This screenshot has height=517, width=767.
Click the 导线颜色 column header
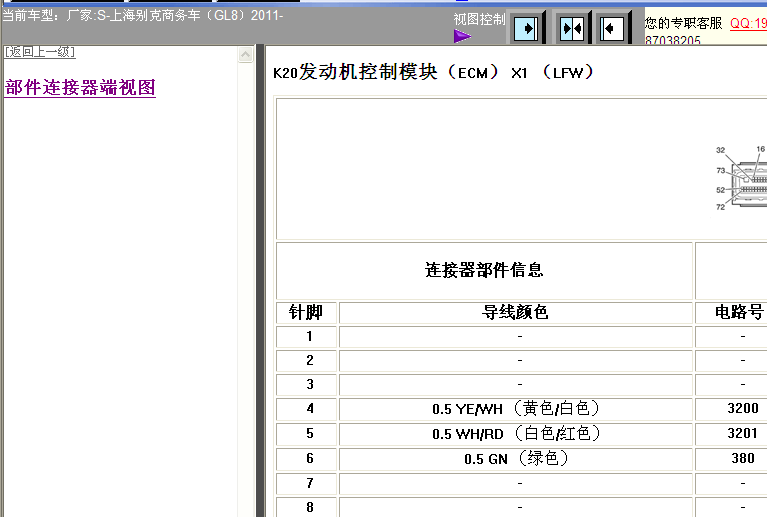pos(516,312)
